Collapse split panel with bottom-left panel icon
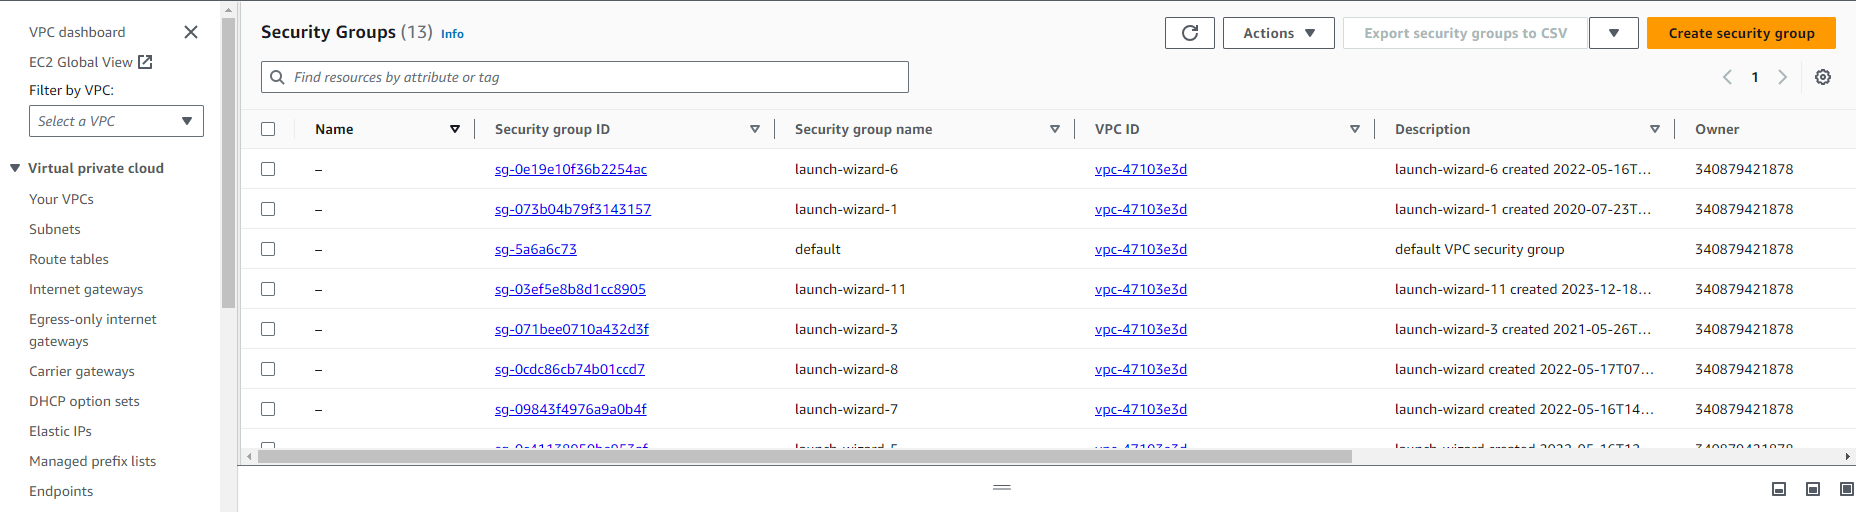1856x512 pixels. click(1779, 489)
